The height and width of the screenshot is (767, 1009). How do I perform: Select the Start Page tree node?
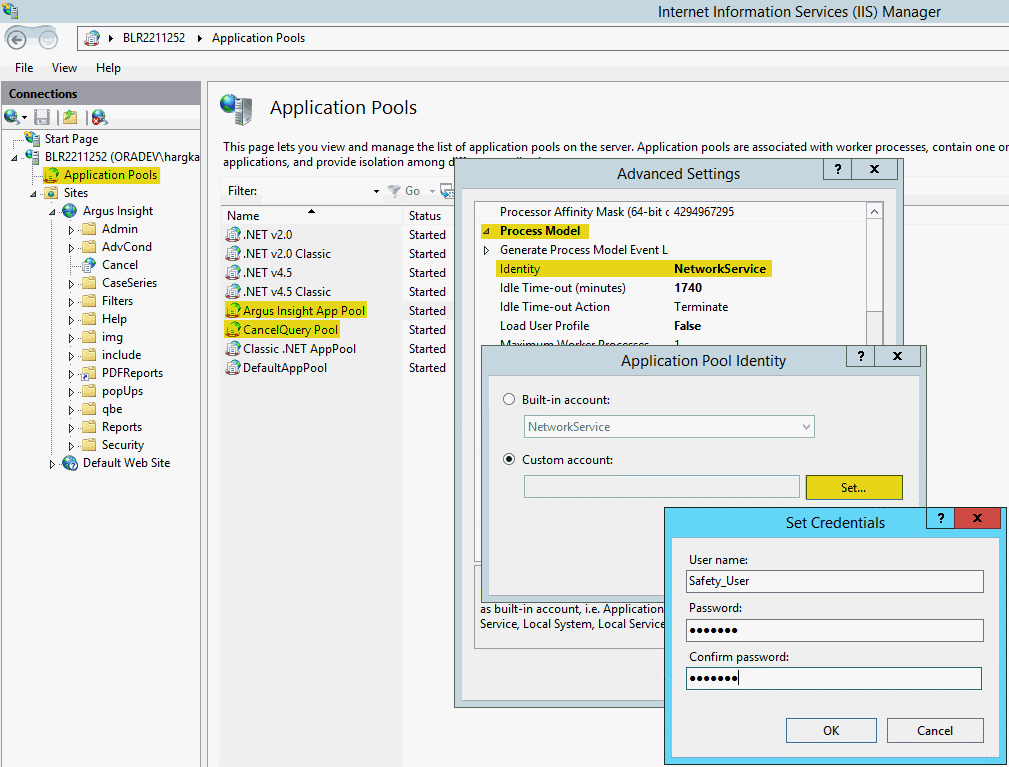tap(70, 139)
